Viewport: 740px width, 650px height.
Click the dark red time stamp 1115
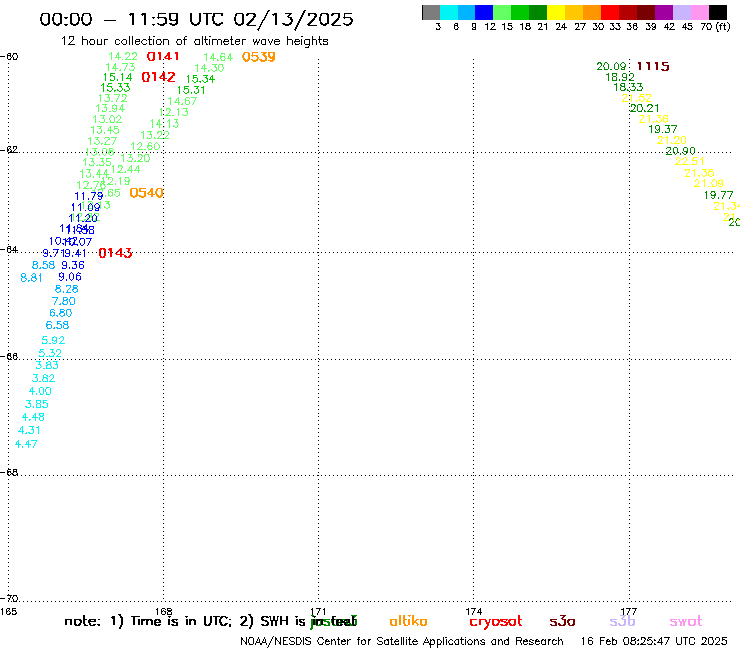tap(653, 67)
